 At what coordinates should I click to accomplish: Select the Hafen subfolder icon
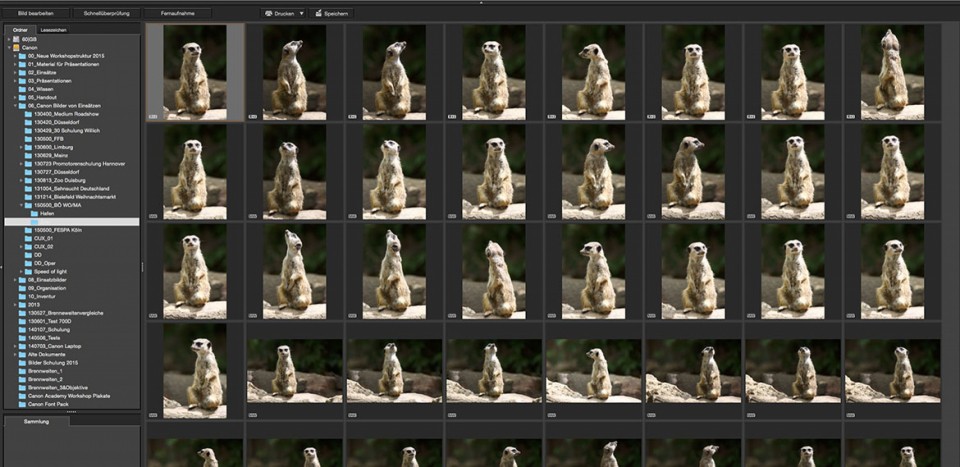pyautogui.click(x=34, y=214)
